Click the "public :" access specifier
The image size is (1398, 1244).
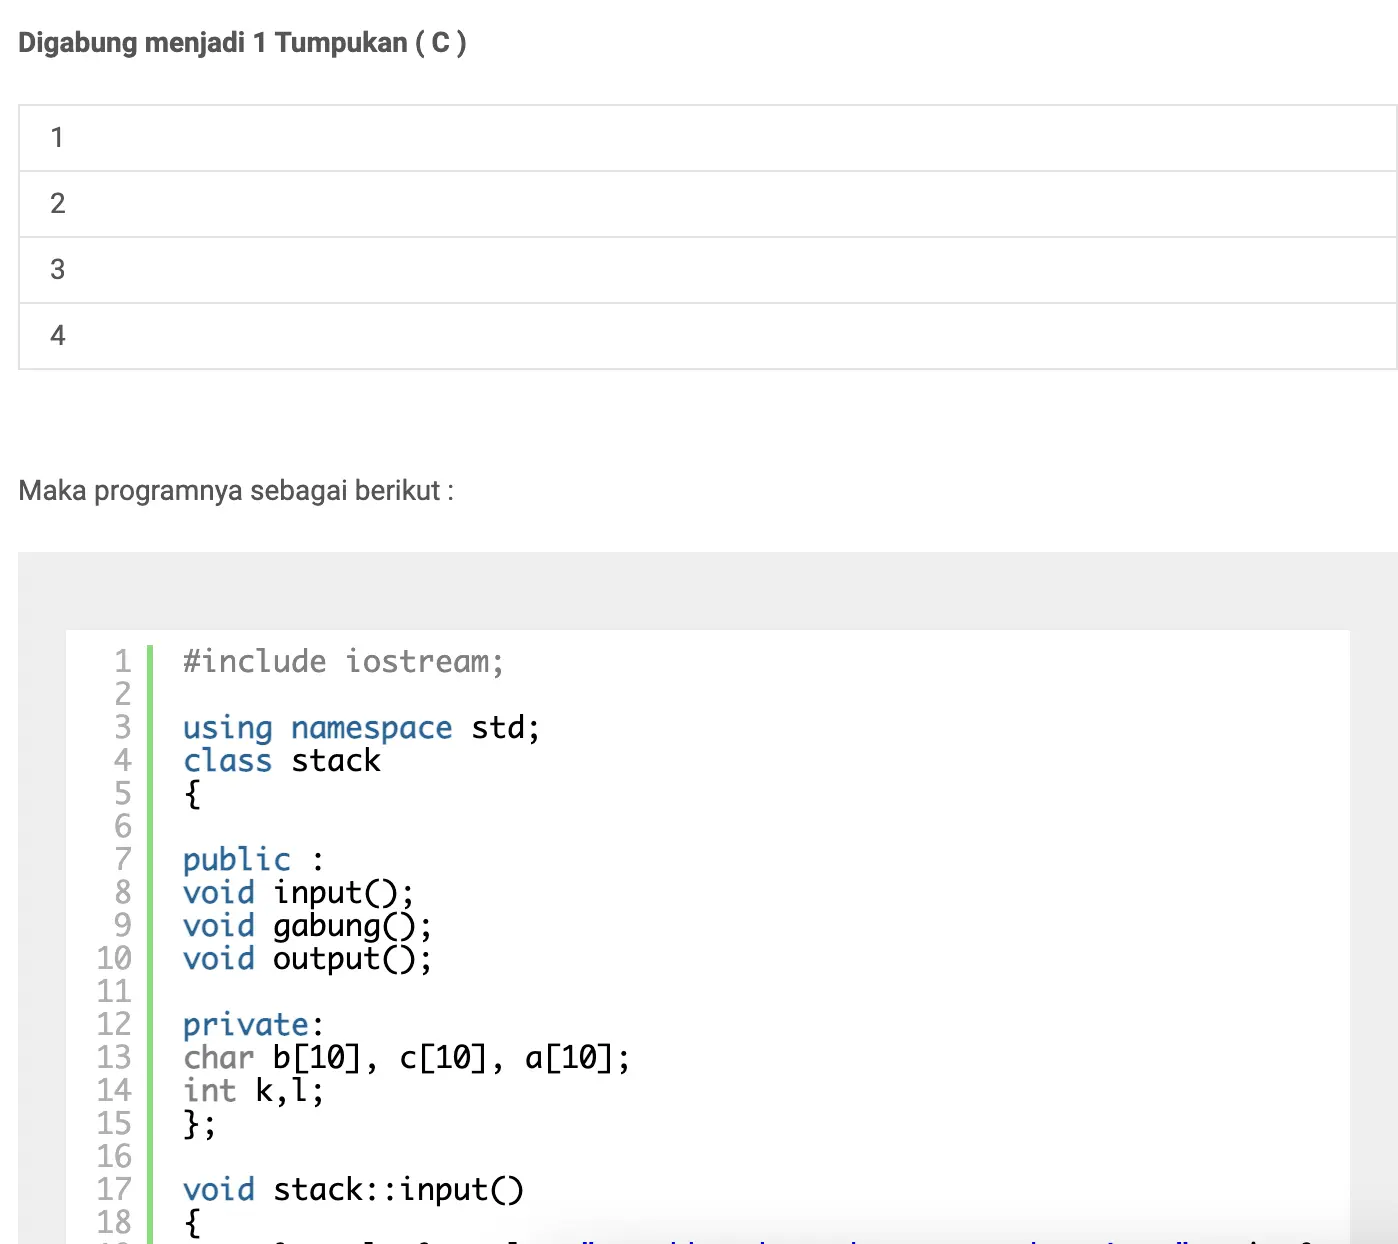[253, 860]
